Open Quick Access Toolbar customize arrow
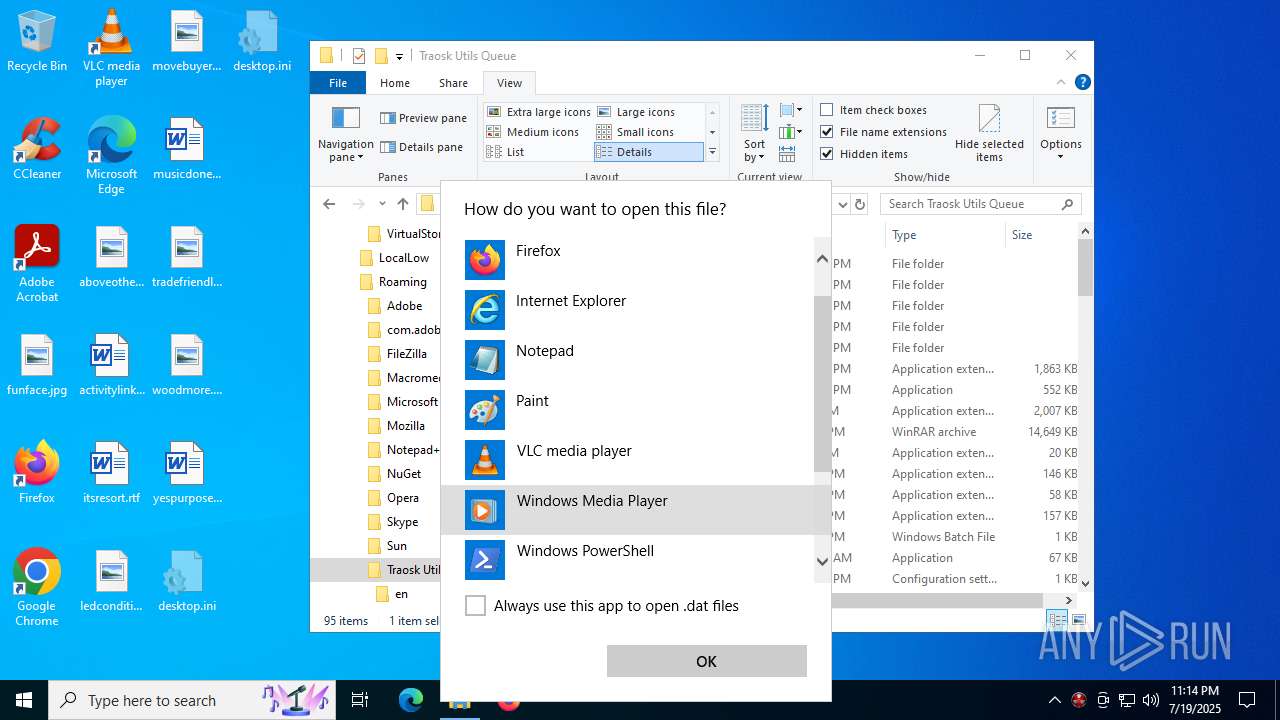The height and width of the screenshot is (720, 1280). (399, 56)
